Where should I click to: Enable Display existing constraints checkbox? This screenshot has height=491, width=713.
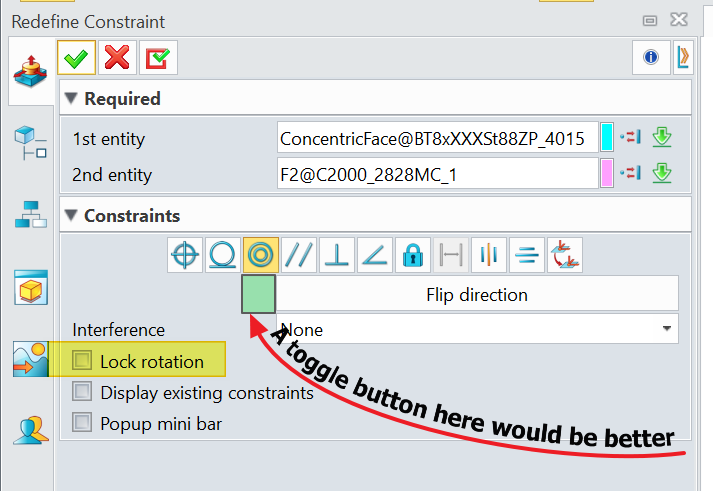point(82,391)
